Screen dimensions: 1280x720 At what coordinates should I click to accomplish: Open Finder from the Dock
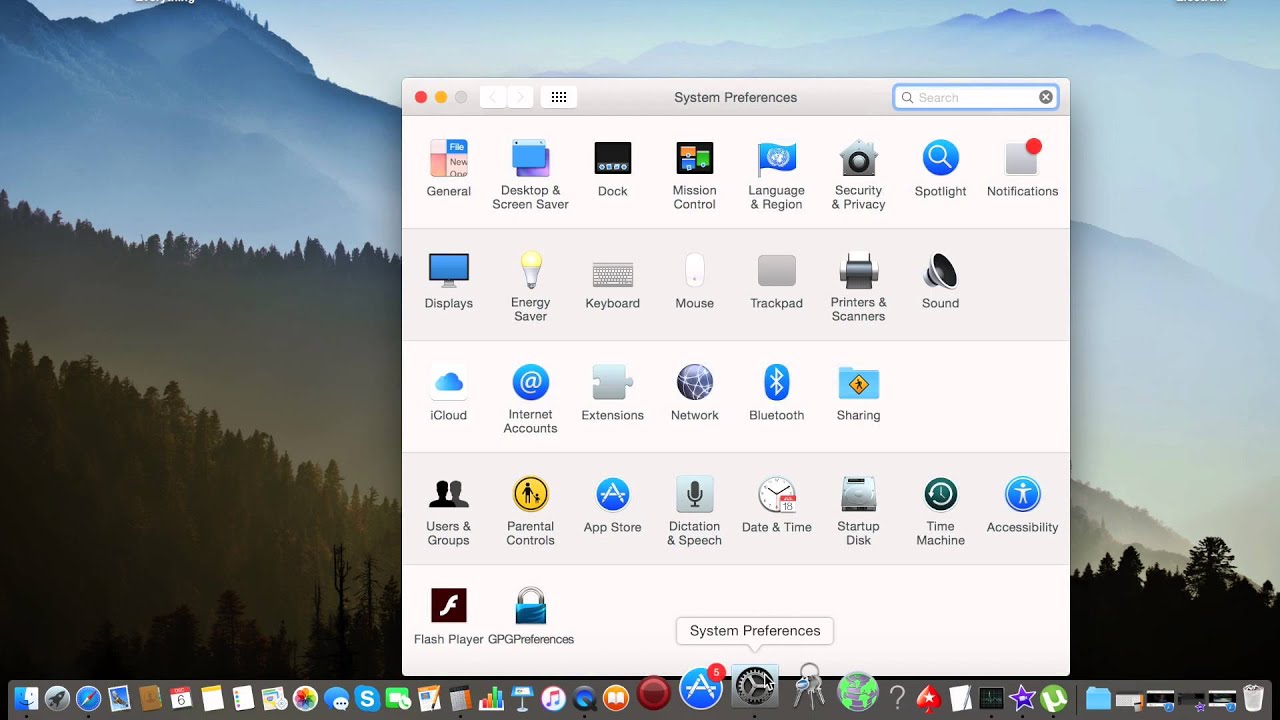pyautogui.click(x=26, y=699)
